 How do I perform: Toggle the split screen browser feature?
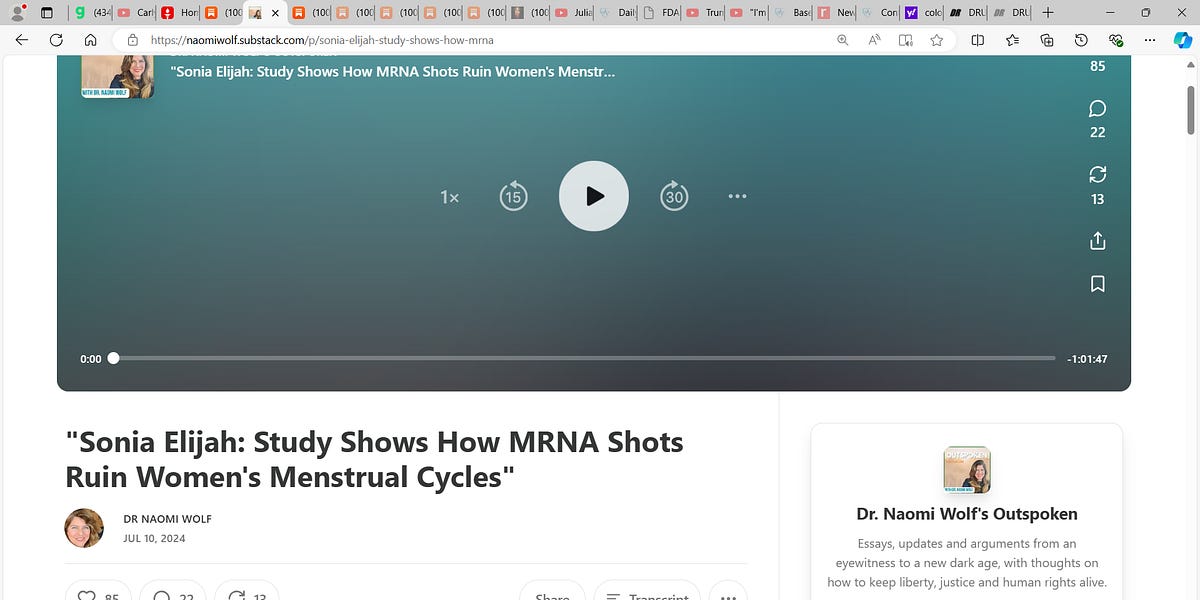[x=977, y=40]
